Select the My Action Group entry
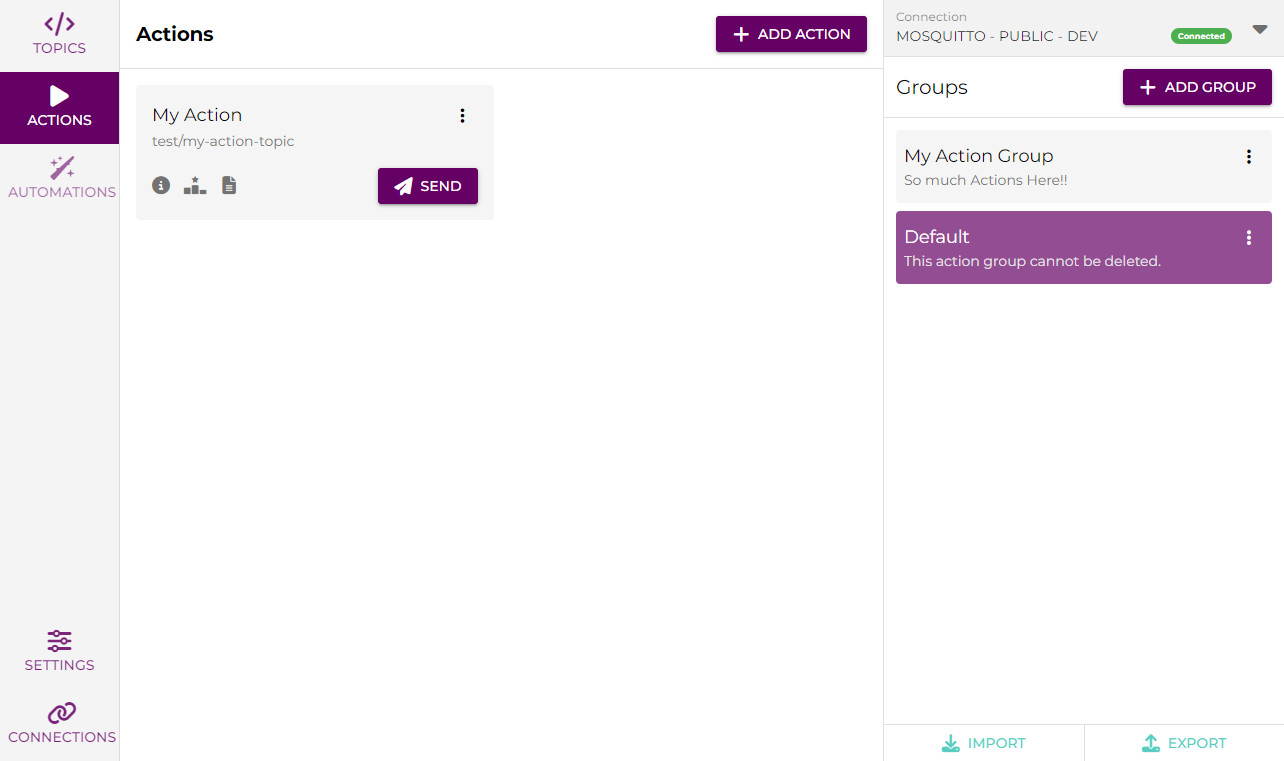 coord(1084,166)
